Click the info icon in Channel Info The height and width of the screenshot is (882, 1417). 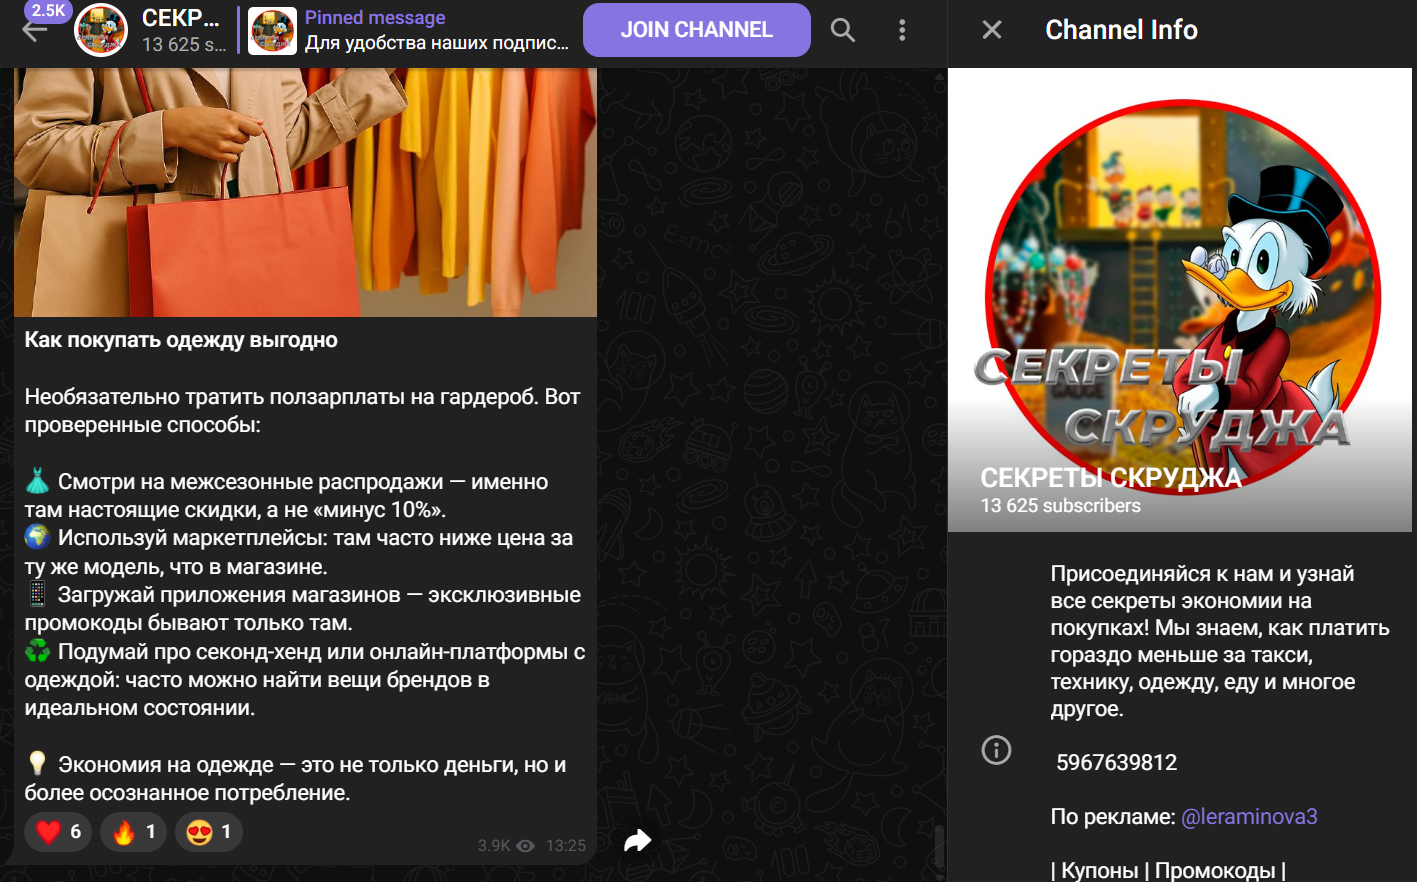(996, 750)
